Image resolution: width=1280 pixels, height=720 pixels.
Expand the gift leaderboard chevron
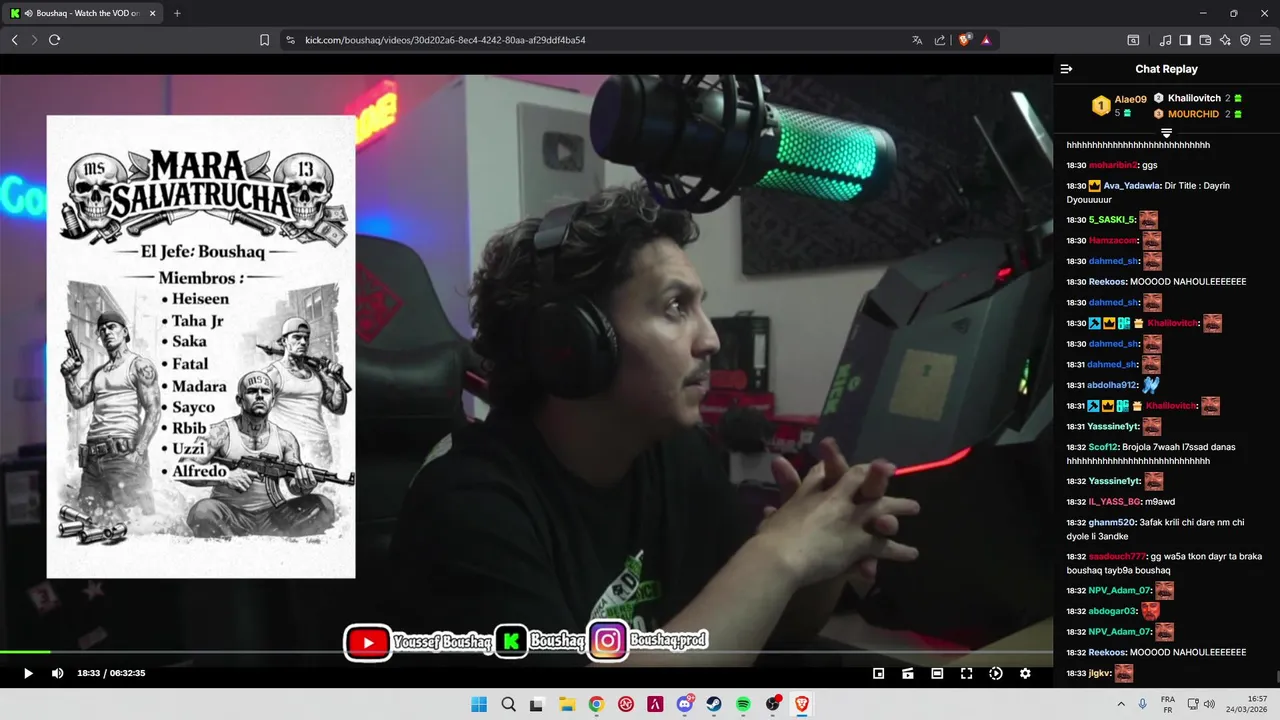[x=1166, y=133]
